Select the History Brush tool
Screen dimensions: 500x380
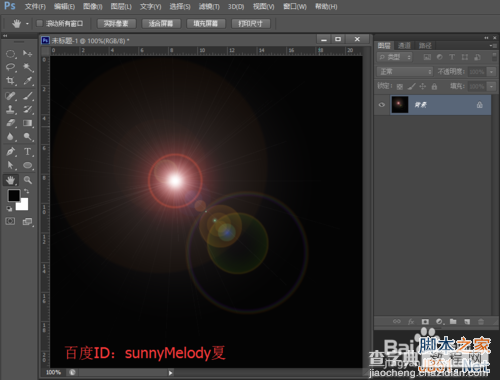[x=28, y=109]
